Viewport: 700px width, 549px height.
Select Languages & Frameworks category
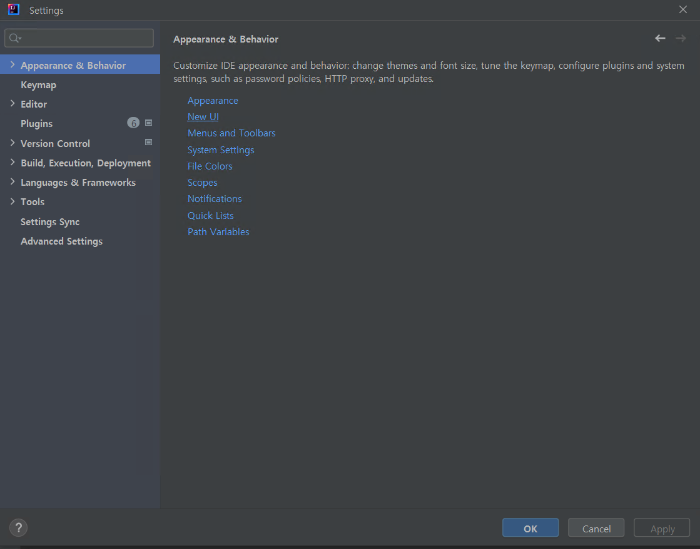(80, 183)
